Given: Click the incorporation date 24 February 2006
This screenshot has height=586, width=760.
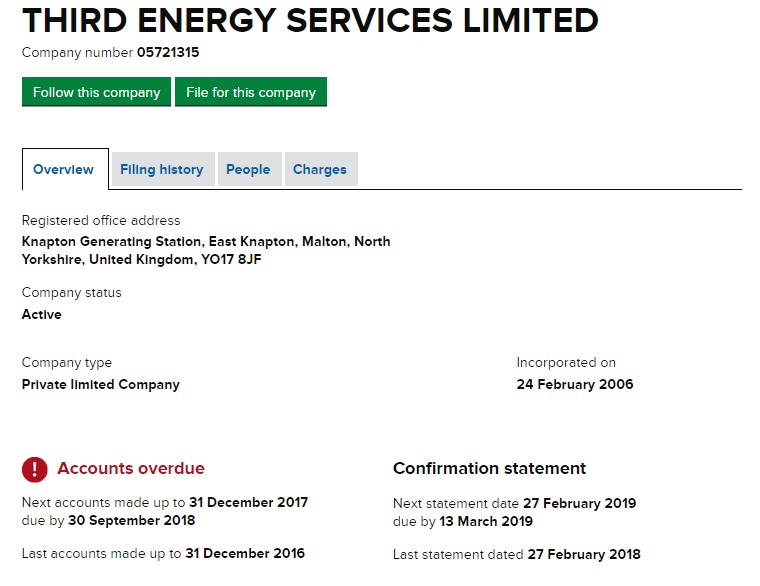Looking at the screenshot, I should pos(575,384).
